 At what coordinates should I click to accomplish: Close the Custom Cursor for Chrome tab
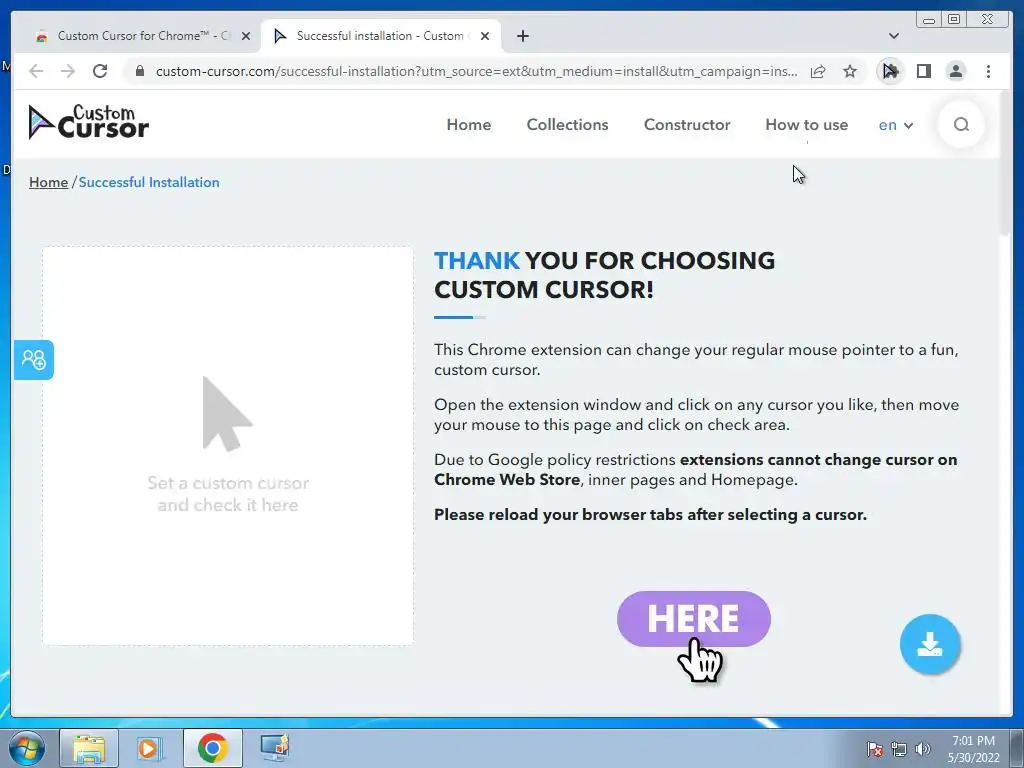pos(246,36)
